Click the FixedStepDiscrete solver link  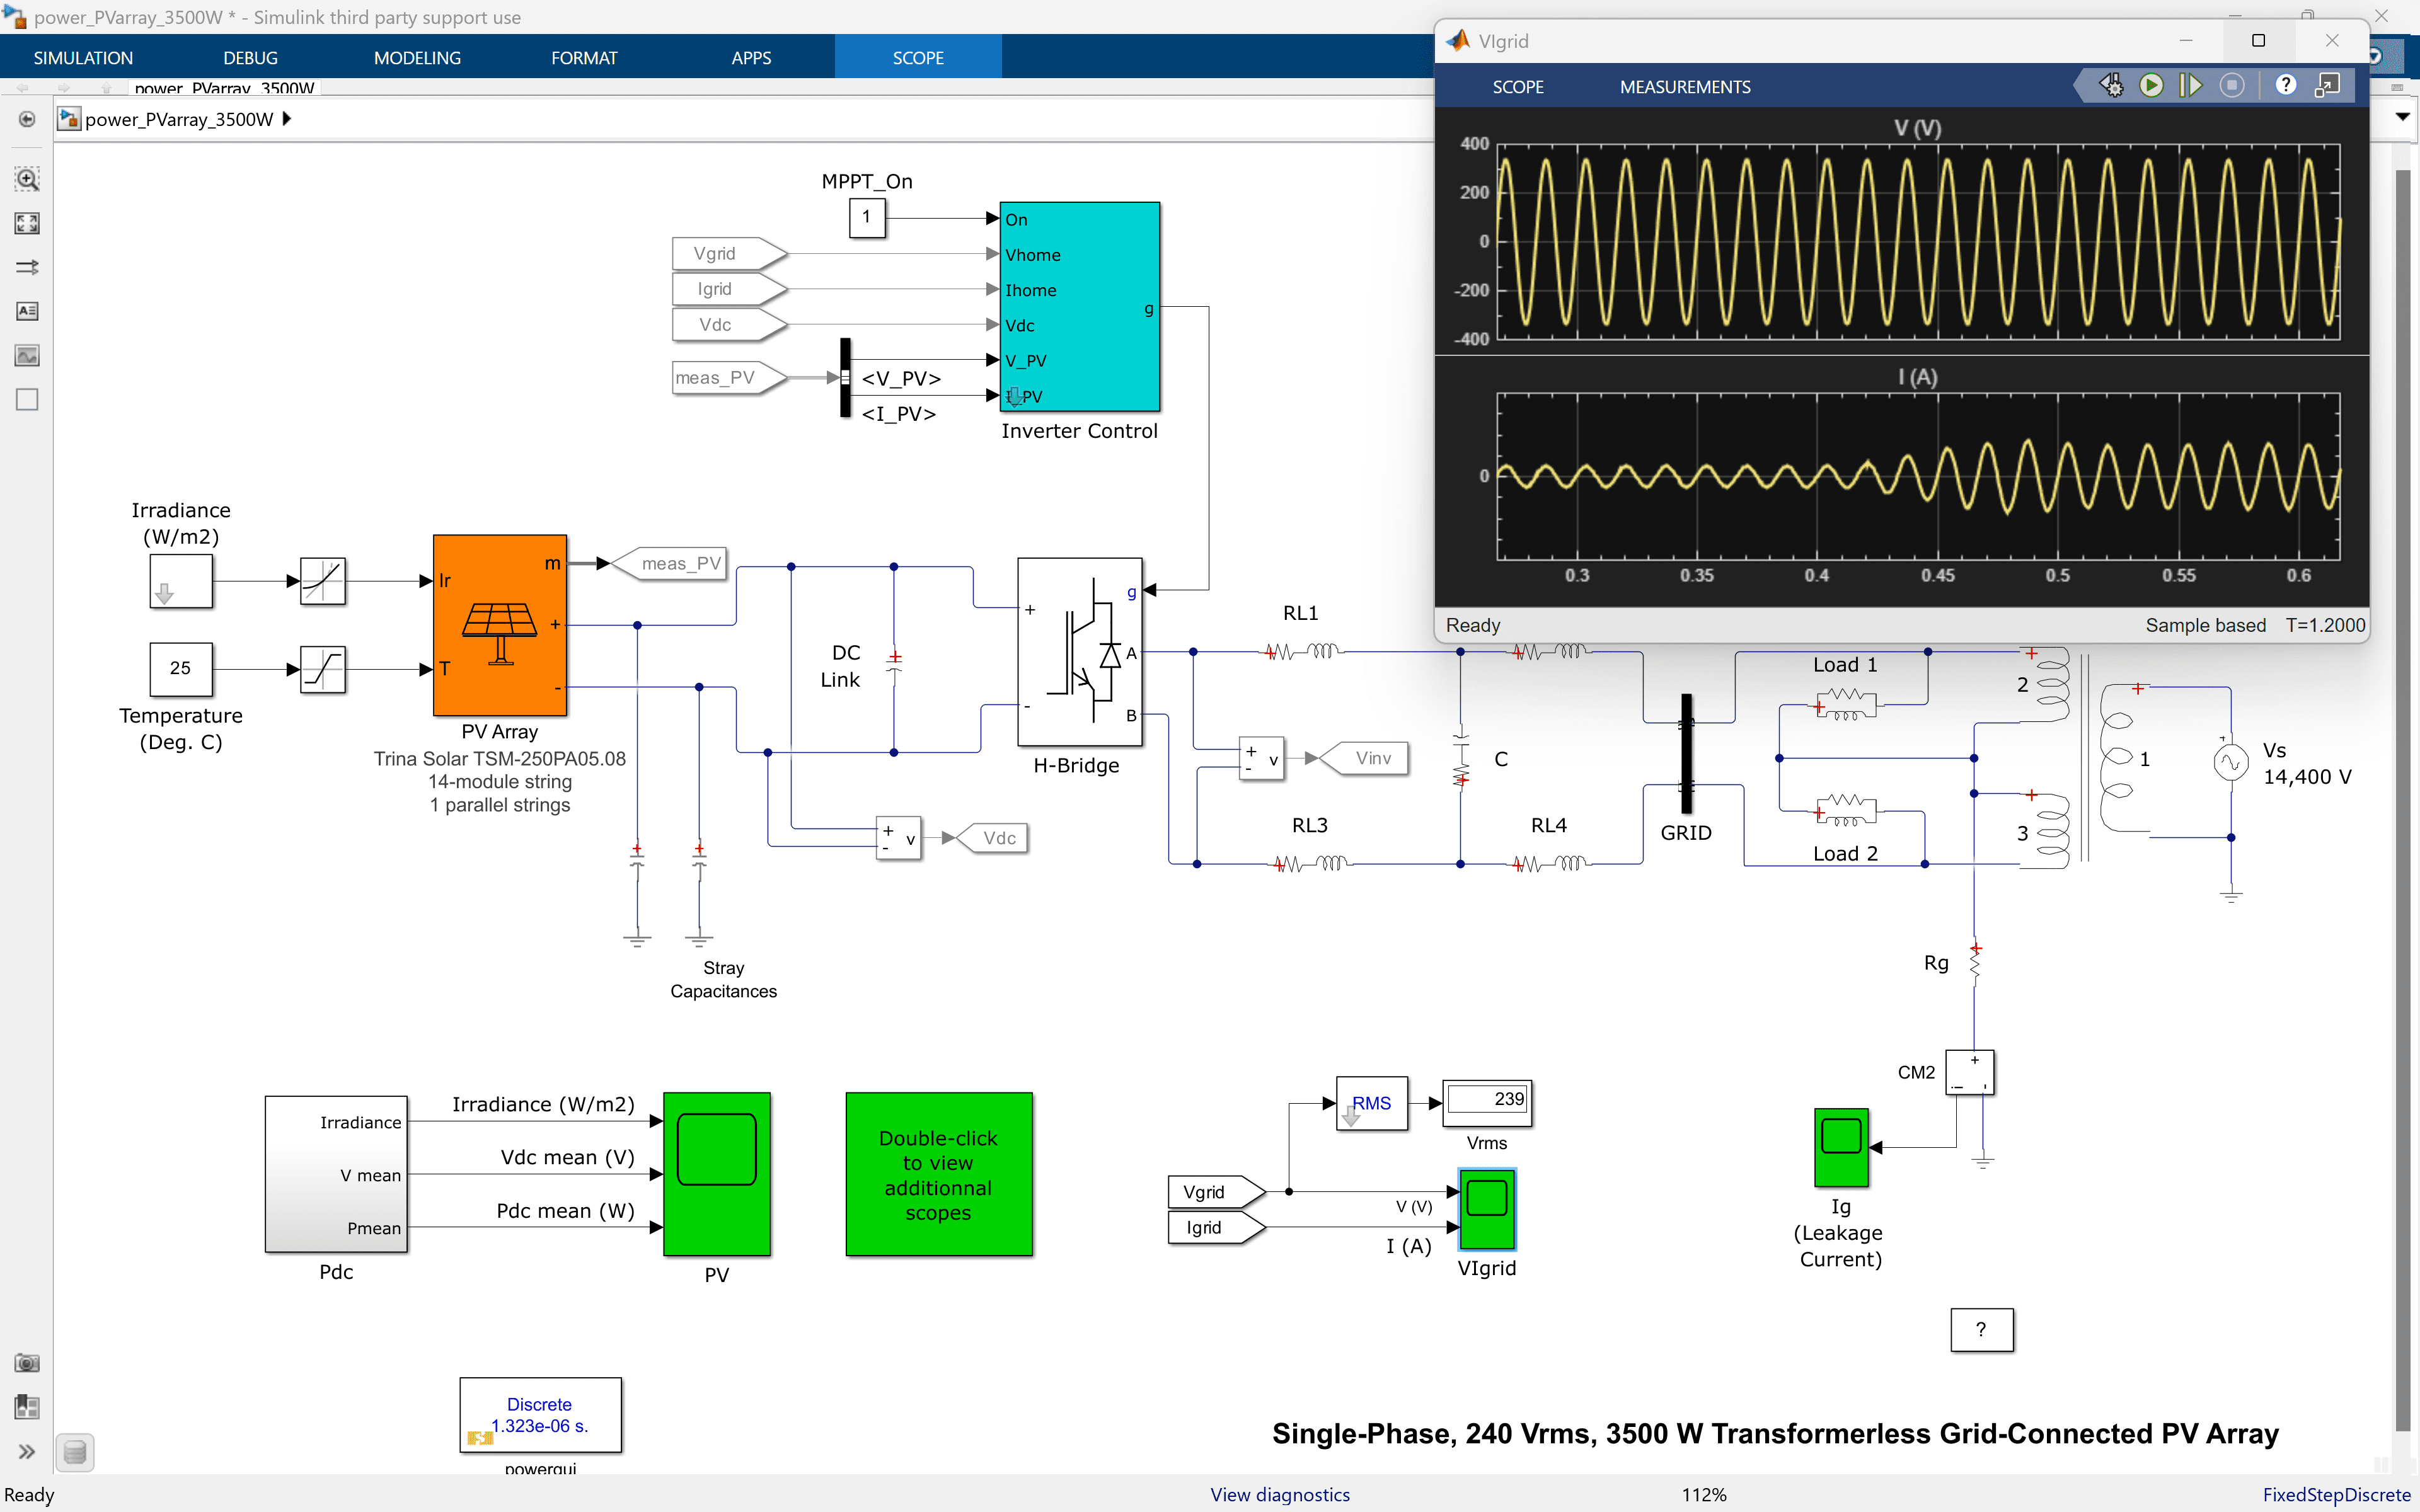[x=2336, y=1494]
